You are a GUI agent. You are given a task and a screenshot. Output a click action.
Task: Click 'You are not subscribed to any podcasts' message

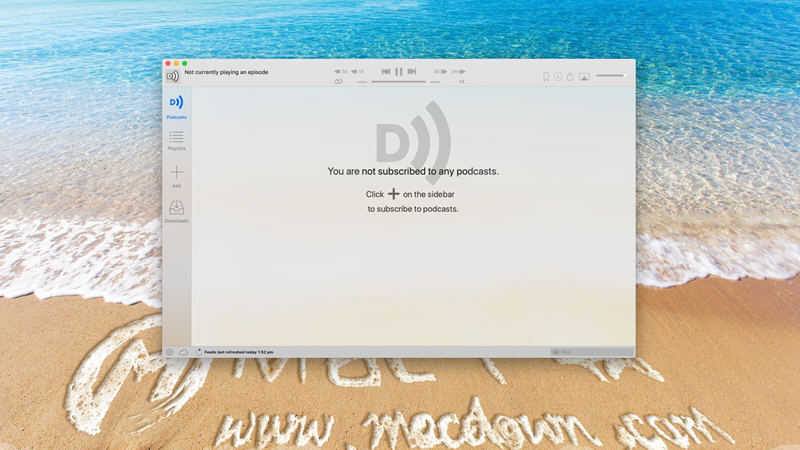coord(413,171)
